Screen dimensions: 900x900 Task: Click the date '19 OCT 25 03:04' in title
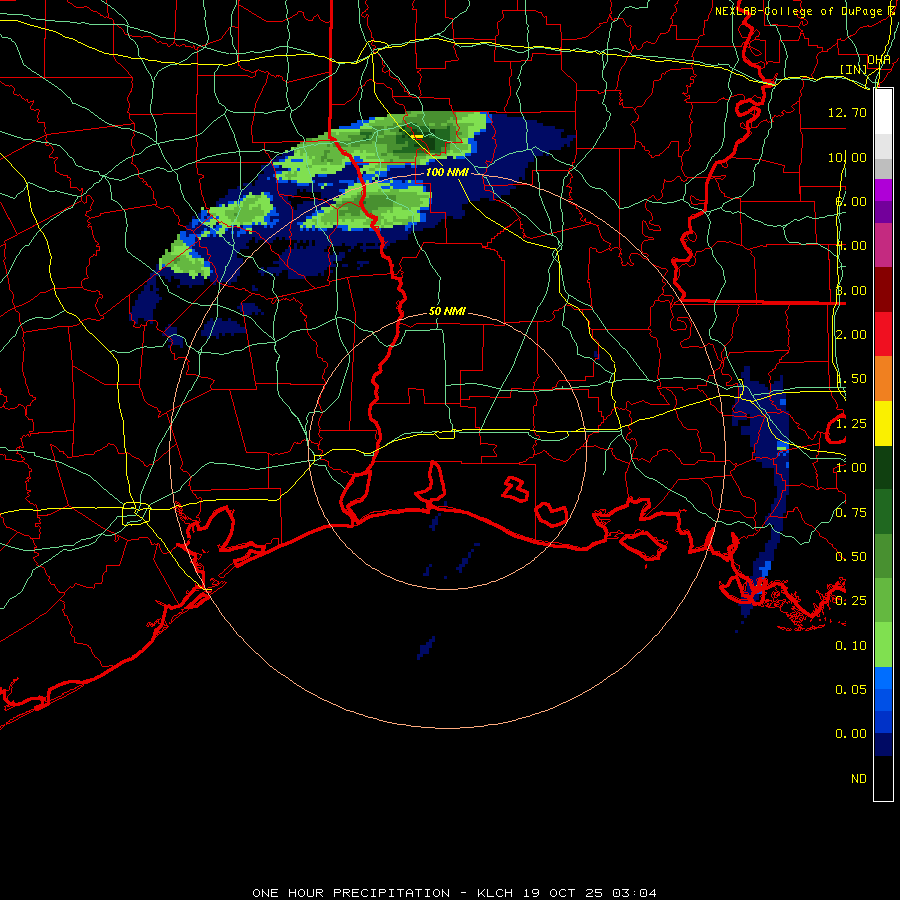(590, 893)
